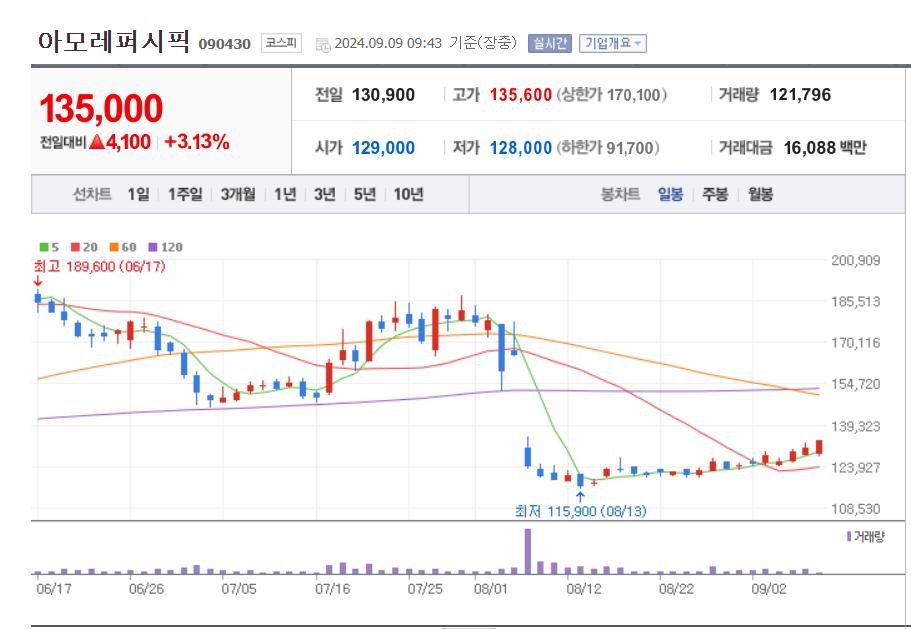Select the 3개월 line chart tab
The height and width of the screenshot is (629, 911).
pos(238,194)
